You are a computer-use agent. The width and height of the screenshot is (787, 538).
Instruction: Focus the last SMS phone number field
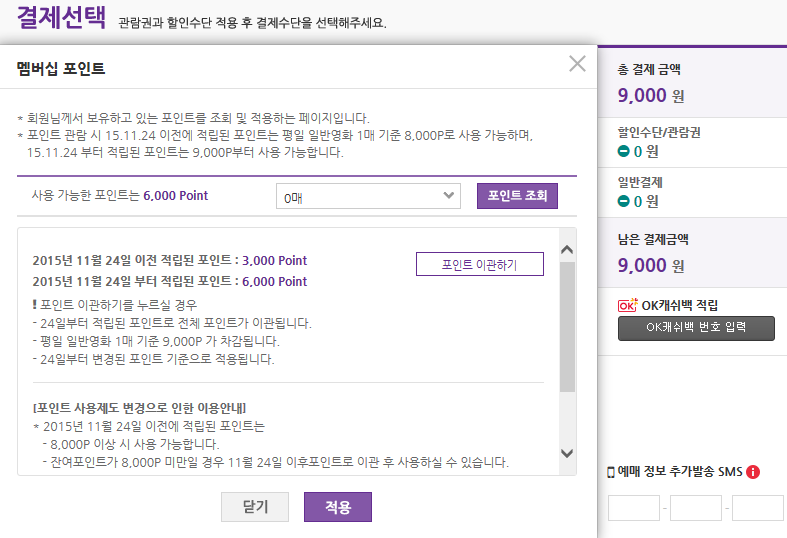[757, 508]
